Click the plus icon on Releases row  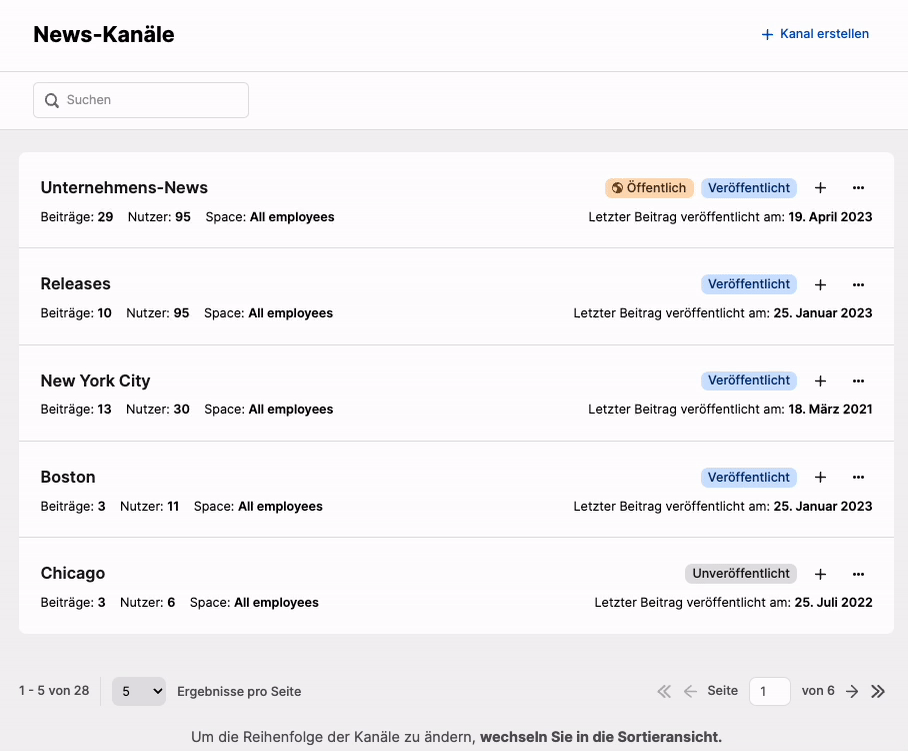click(820, 284)
